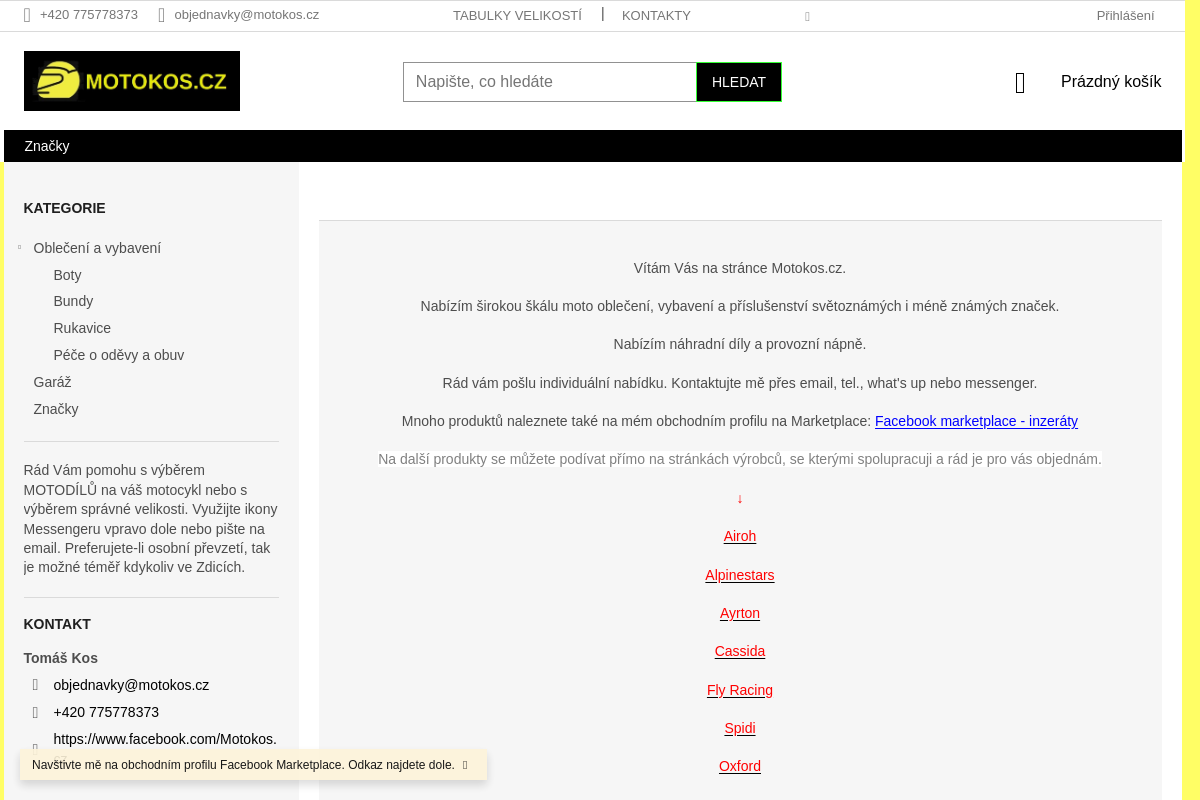Click the Motokos.cz logo
Image resolution: width=1200 pixels, height=800 pixels.
[x=132, y=81]
